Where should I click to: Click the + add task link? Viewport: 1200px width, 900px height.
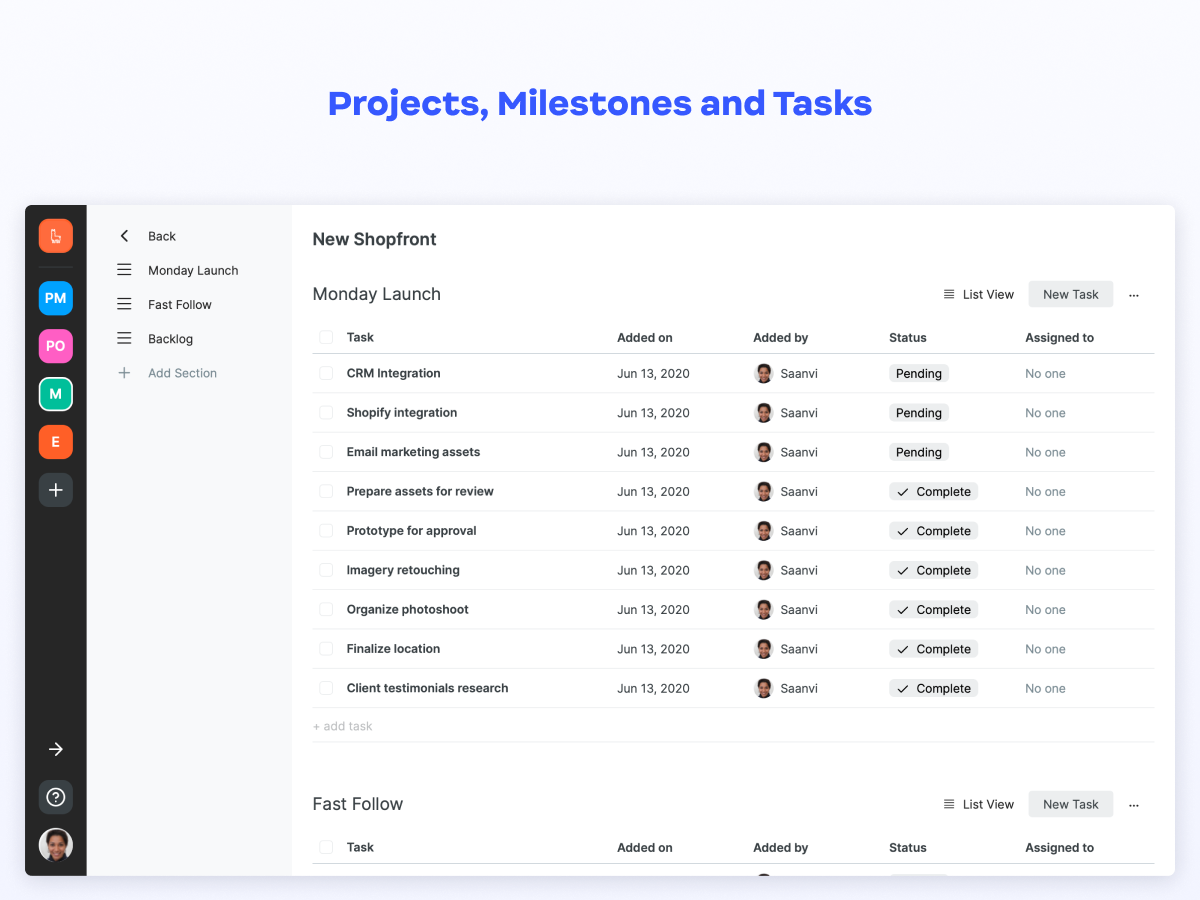coord(343,726)
